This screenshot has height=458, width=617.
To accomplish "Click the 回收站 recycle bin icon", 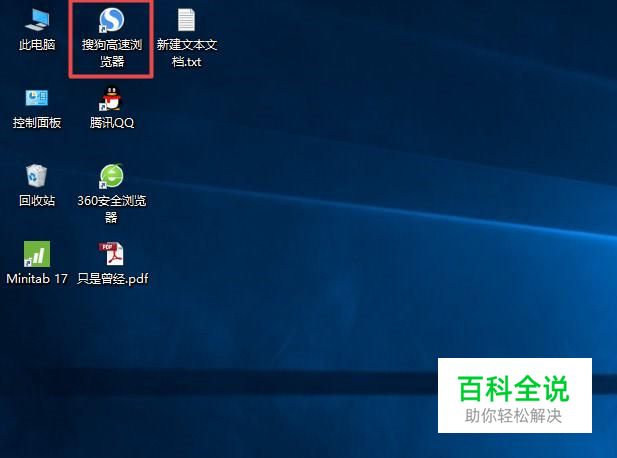I will pos(37,175).
